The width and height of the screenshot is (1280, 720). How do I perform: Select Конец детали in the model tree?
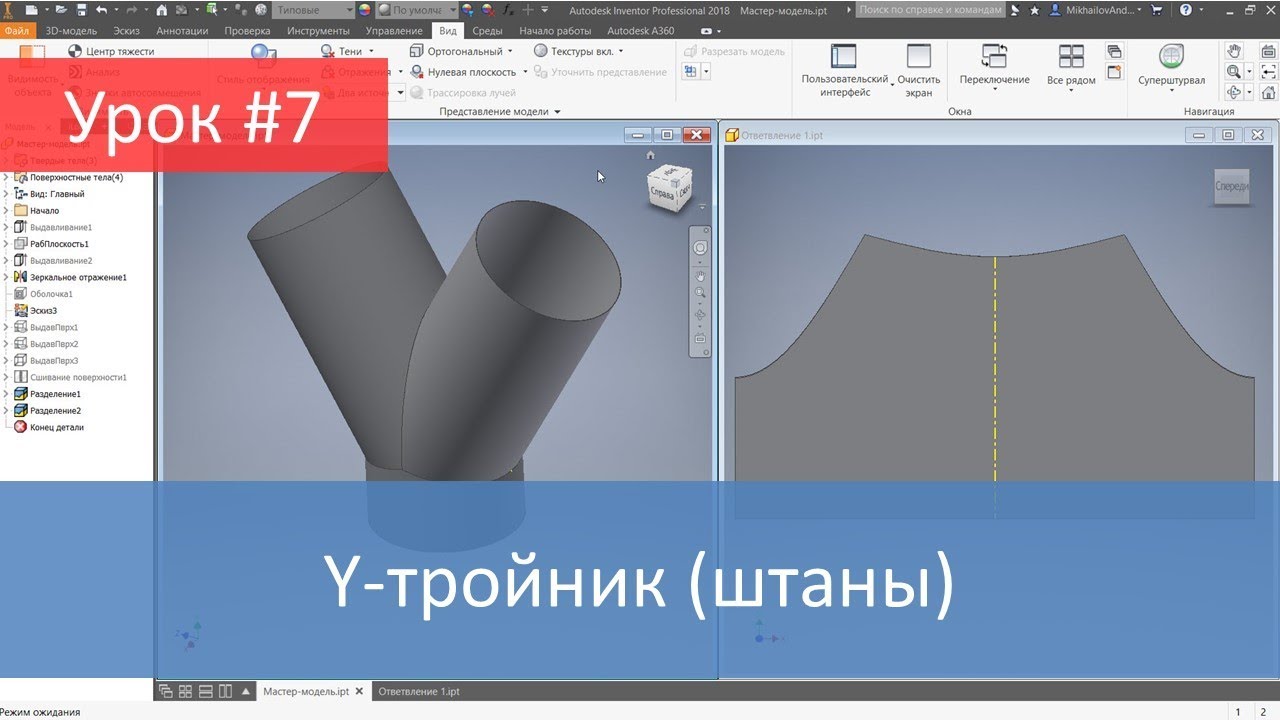pyautogui.click(x=57, y=427)
